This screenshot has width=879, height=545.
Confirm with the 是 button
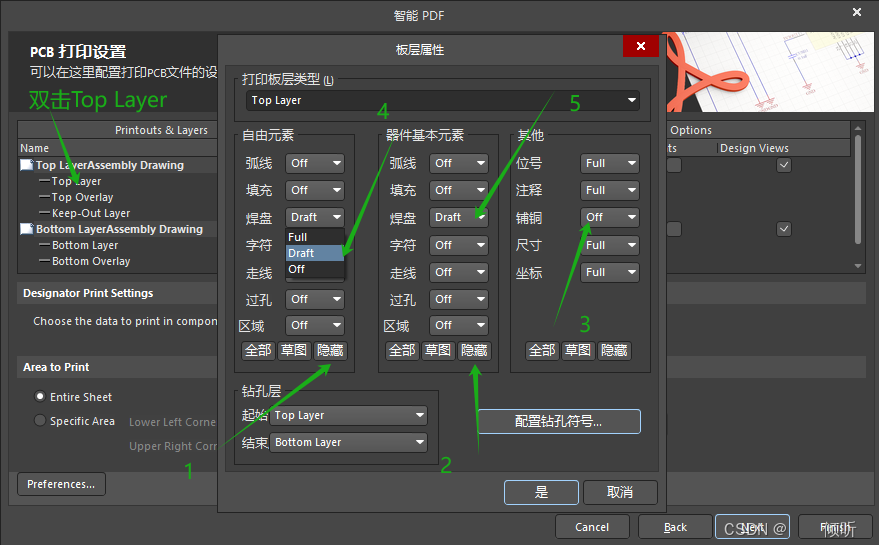pyautogui.click(x=542, y=492)
